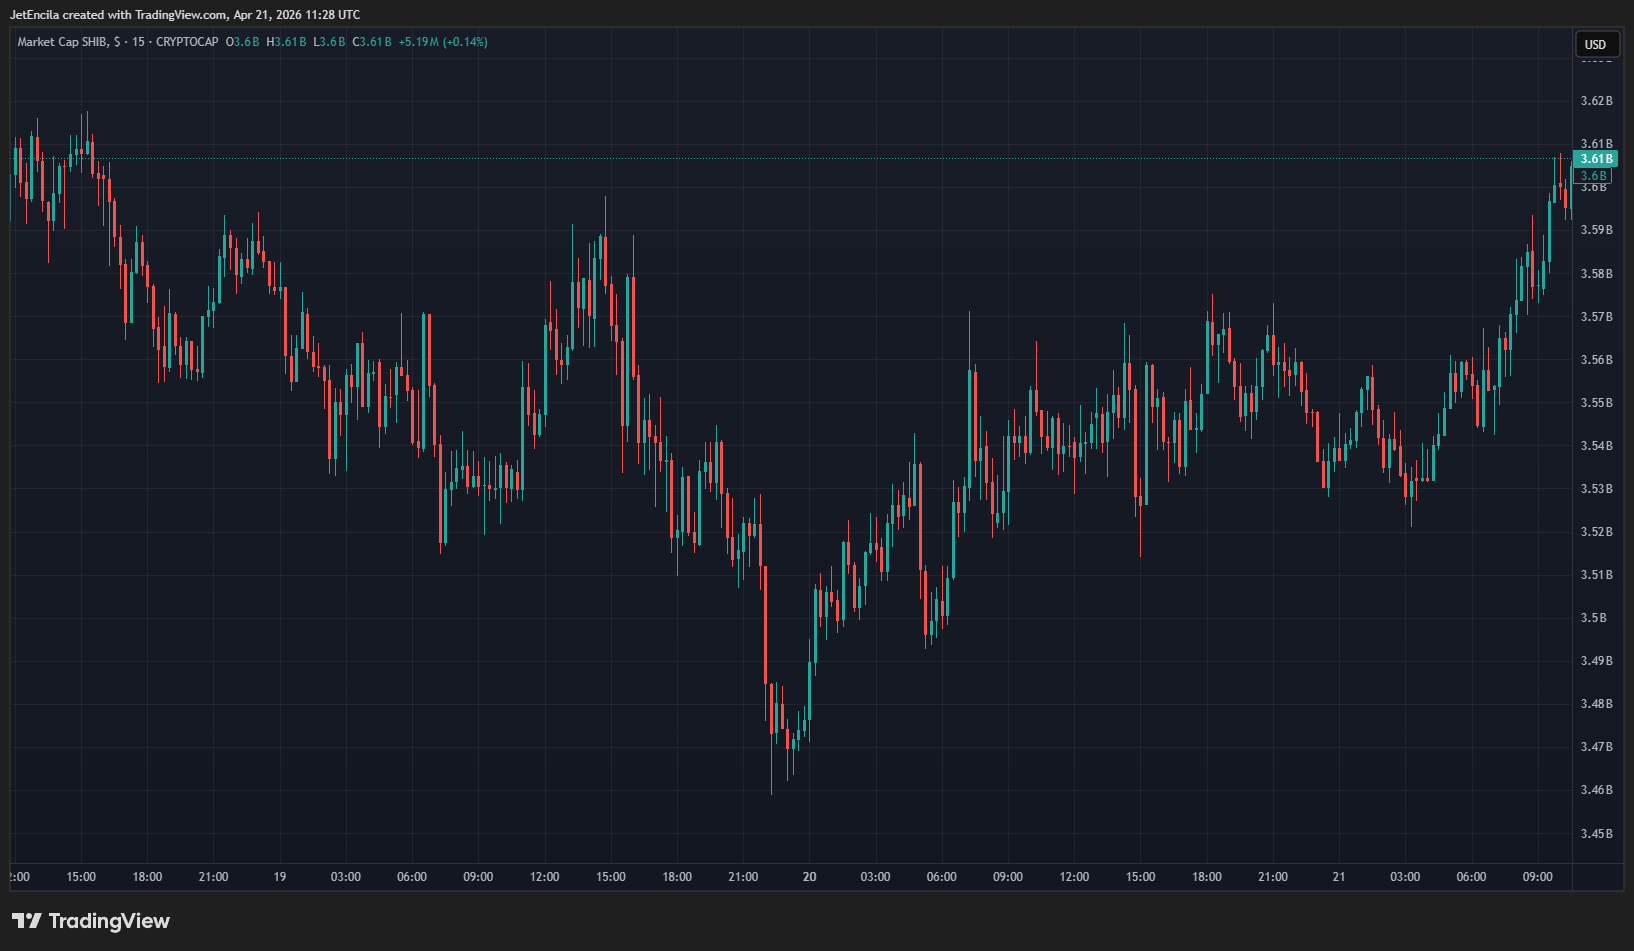
Task: Click the Market Cap SHIB symbol title
Action: tap(63, 42)
